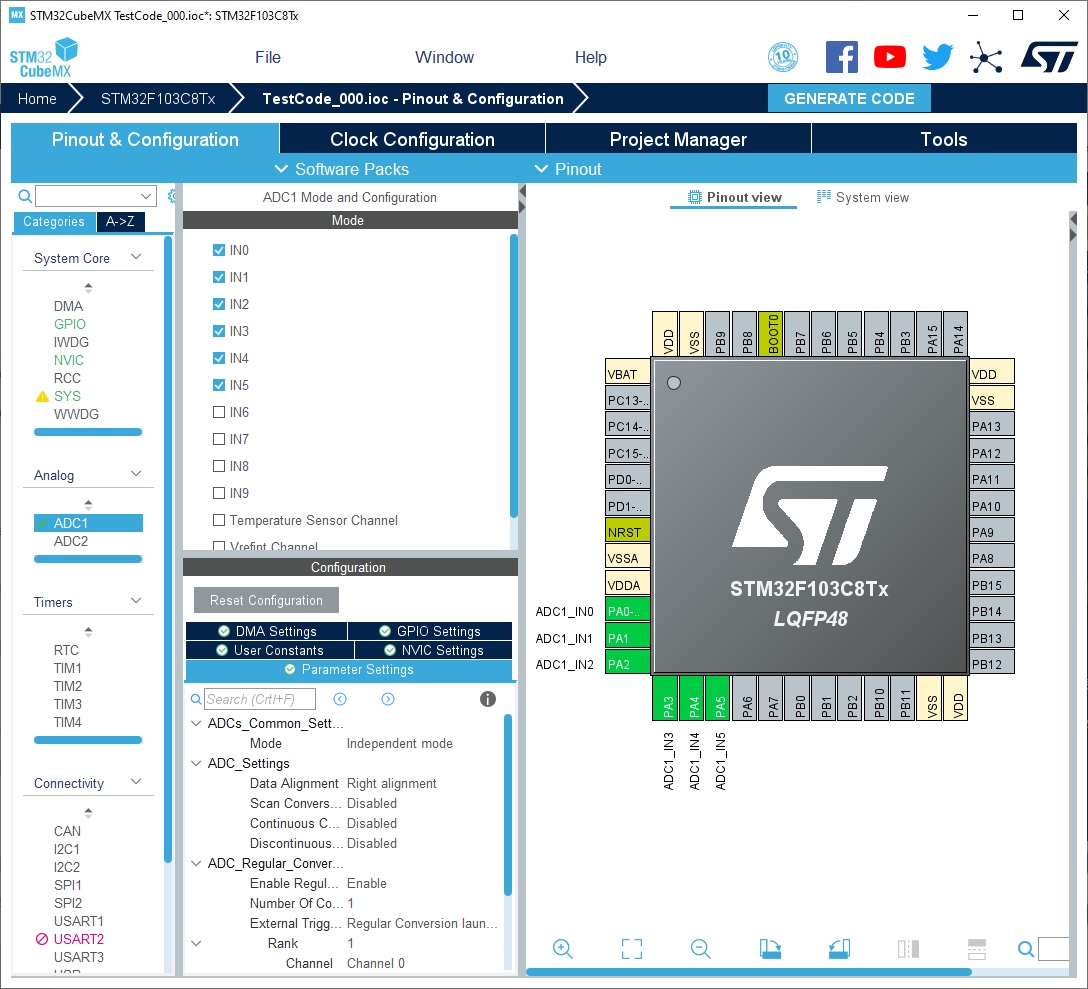Uncheck the IN1 channel checkbox
Viewport: 1088px width, 989px height.
click(219, 277)
